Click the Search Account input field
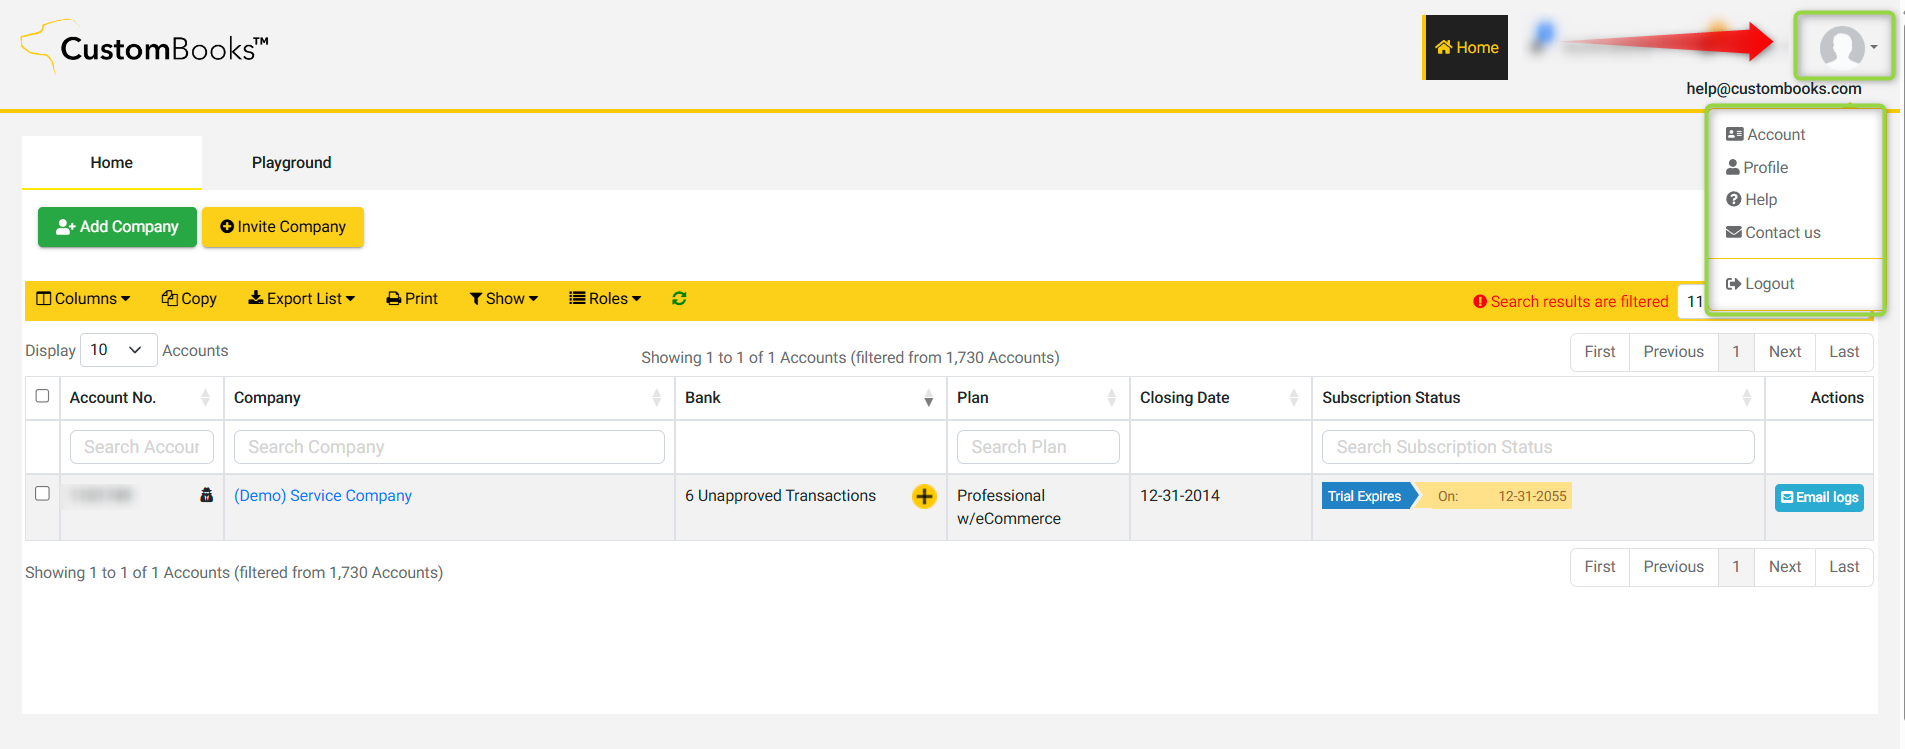Viewport: 1905px width, 749px height. [x=142, y=447]
